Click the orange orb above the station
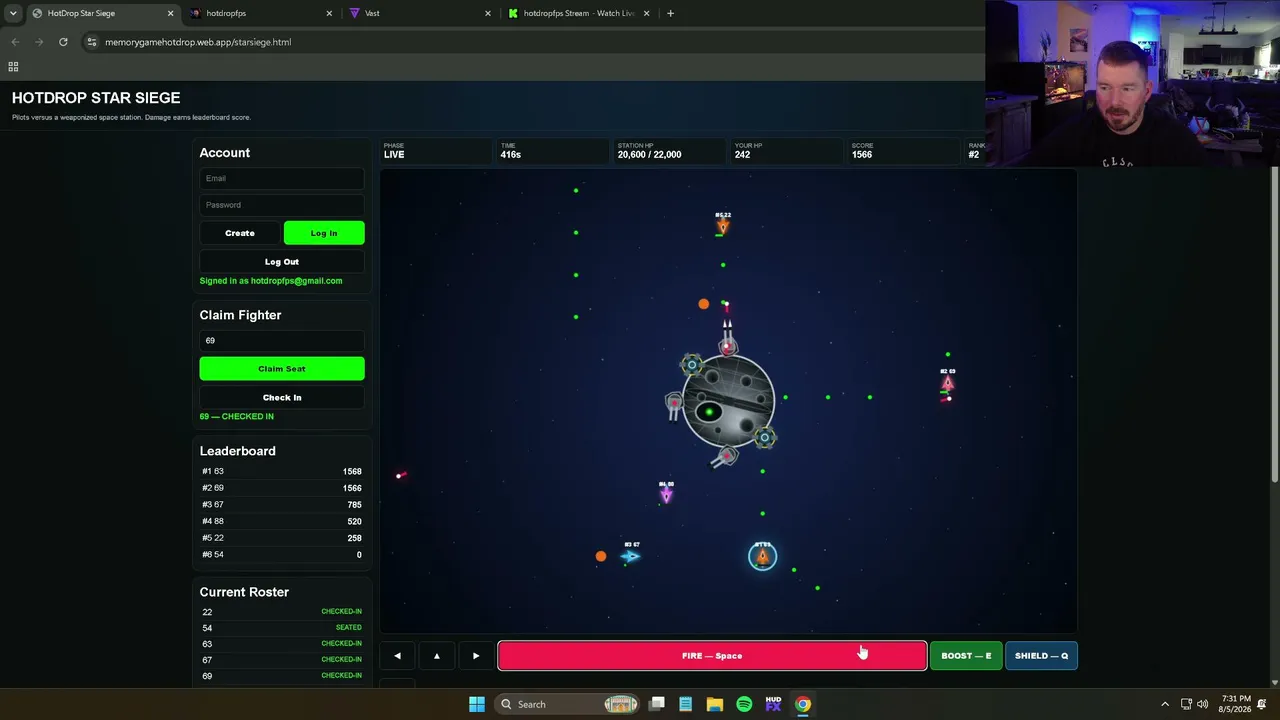Viewport: 1280px width, 720px height. pos(703,304)
